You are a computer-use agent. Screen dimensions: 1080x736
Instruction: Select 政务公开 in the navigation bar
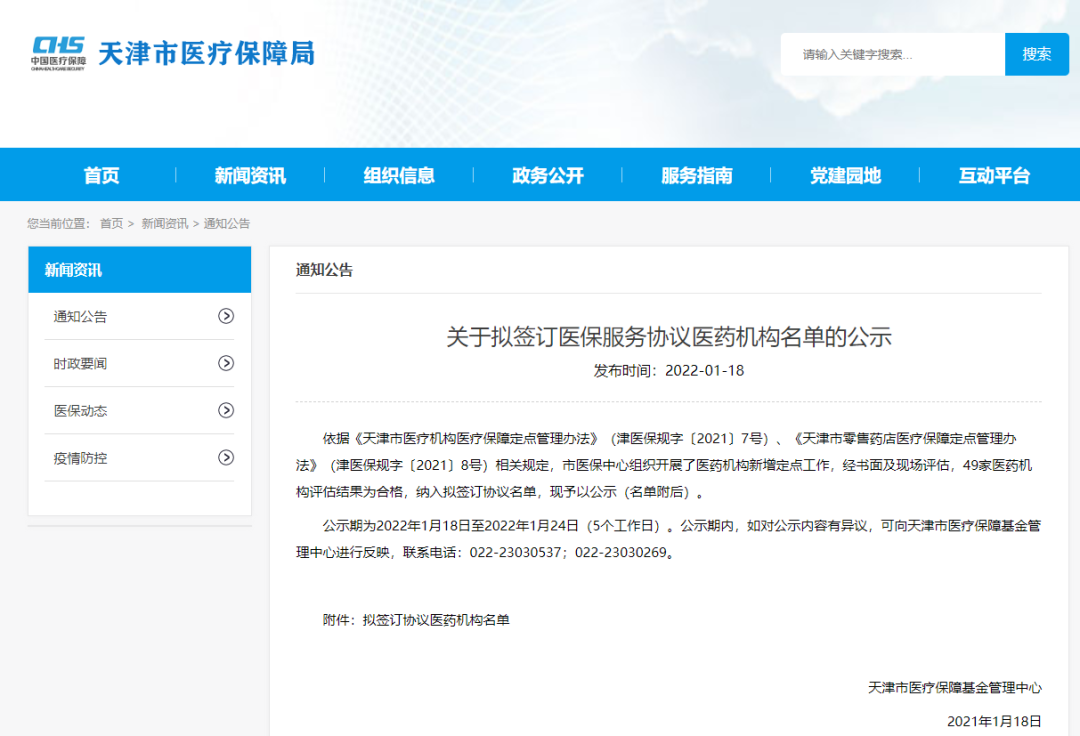(548, 174)
